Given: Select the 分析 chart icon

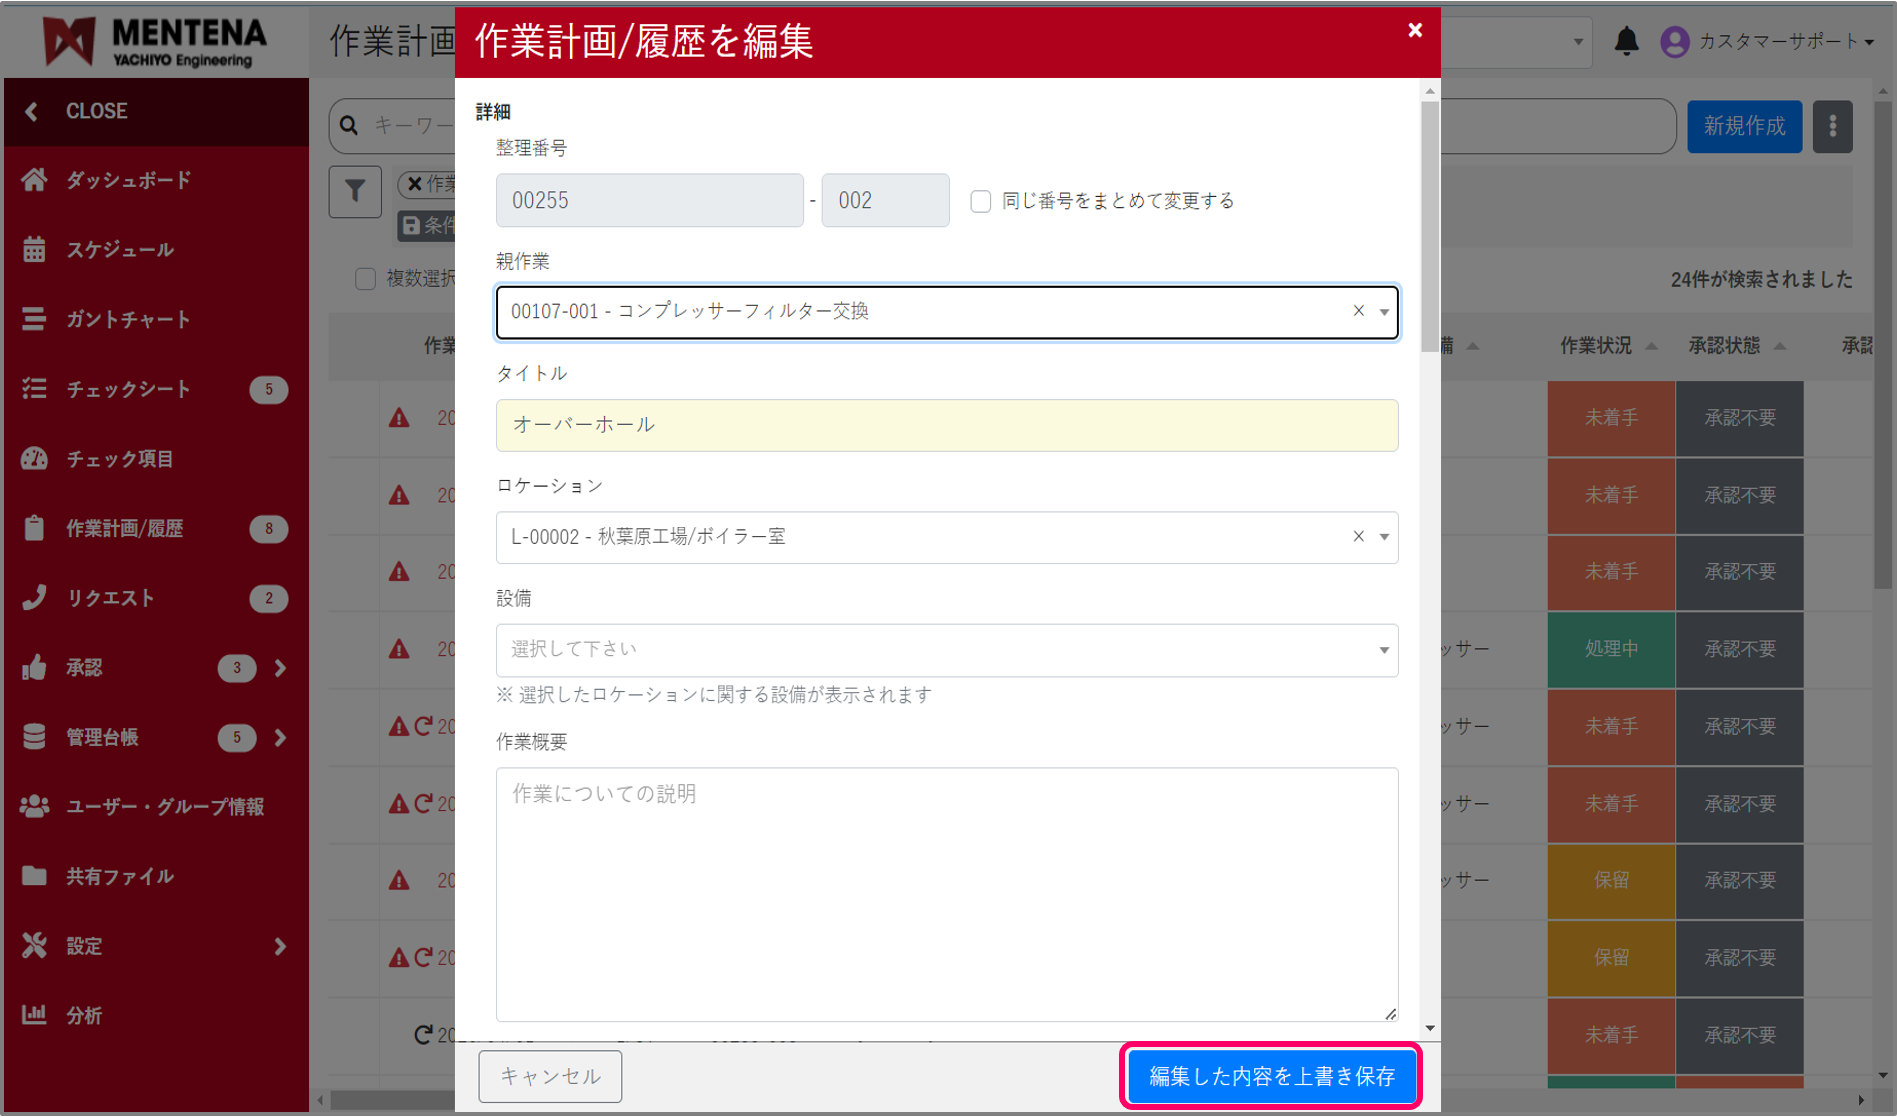Looking at the screenshot, I should coord(35,1015).
